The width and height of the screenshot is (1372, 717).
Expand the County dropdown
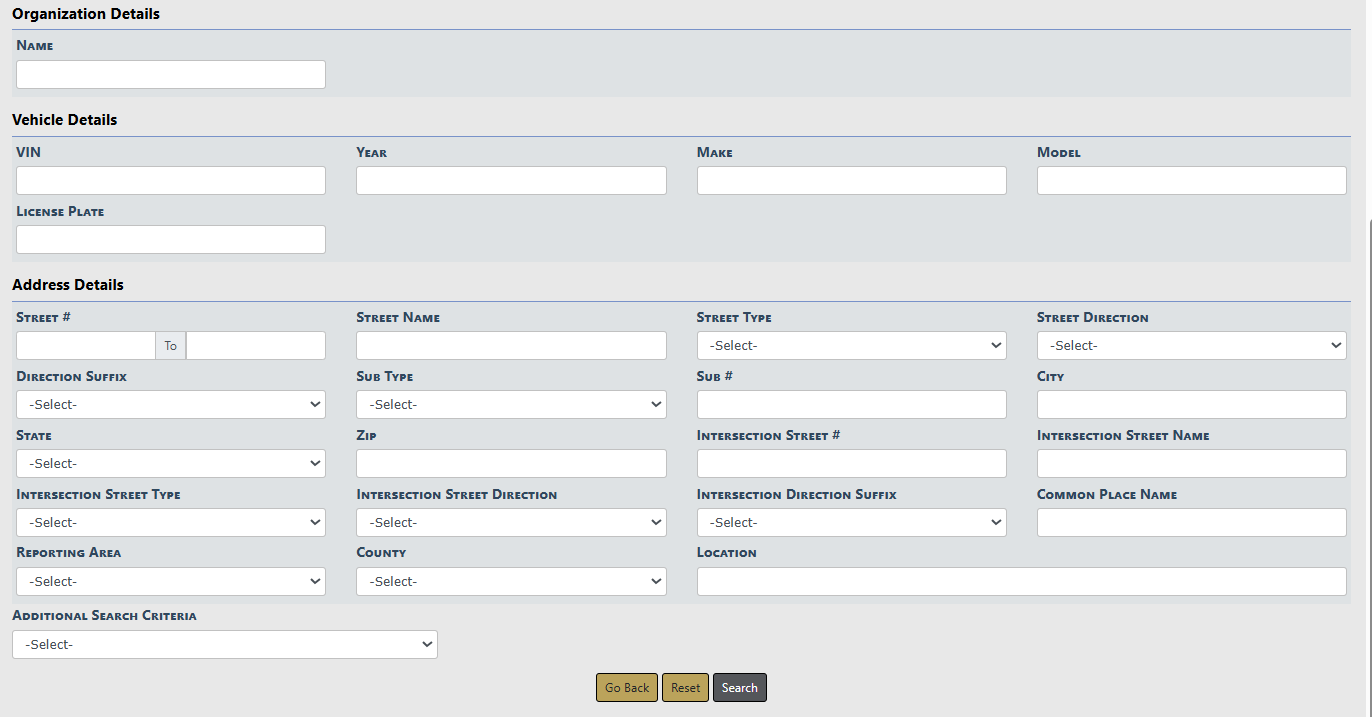pos(511,582)
